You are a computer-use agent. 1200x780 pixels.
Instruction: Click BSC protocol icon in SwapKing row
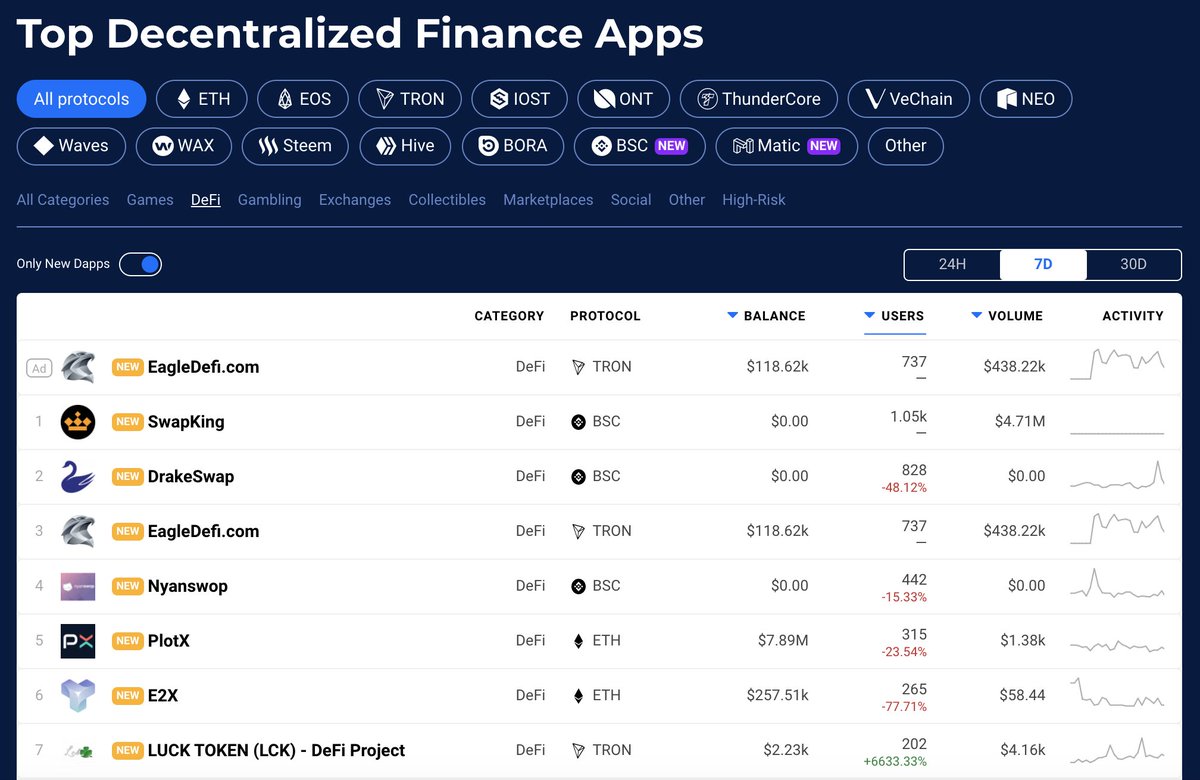pos(578,422)
